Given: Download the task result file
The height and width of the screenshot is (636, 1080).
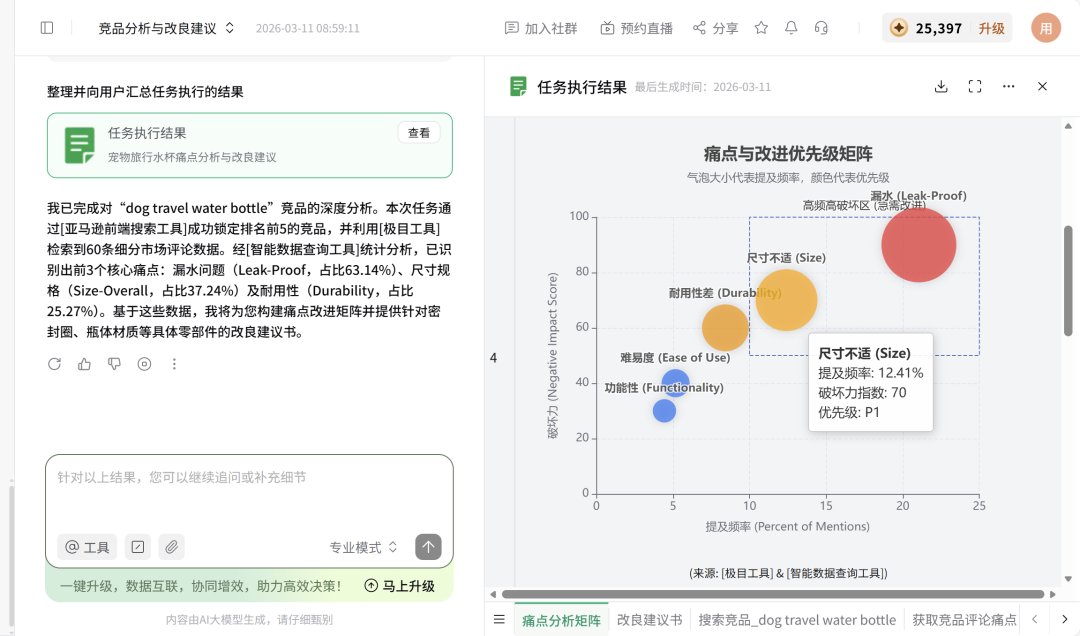Looking at the screenshot, I should (941, 86).
